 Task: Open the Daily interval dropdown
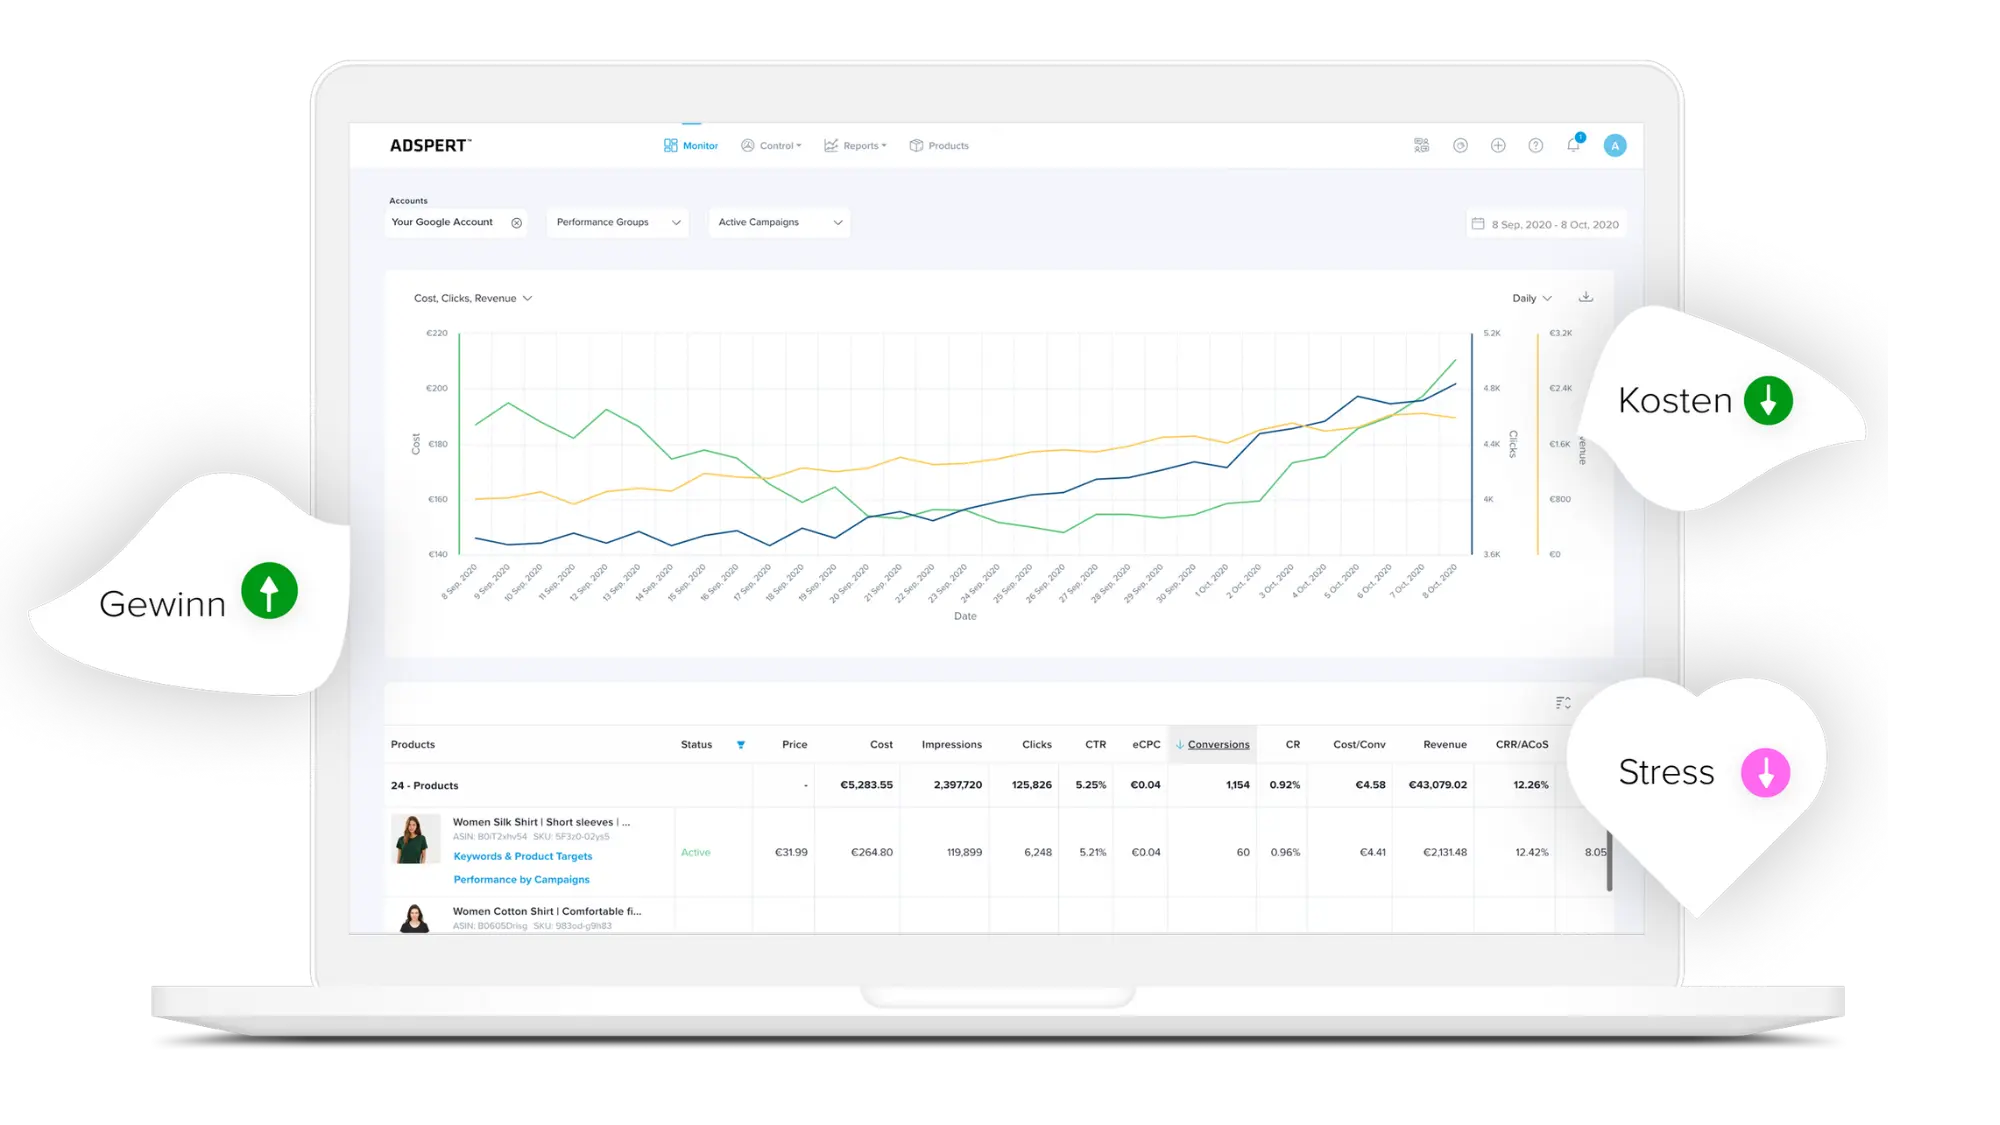pos(1531,298)
